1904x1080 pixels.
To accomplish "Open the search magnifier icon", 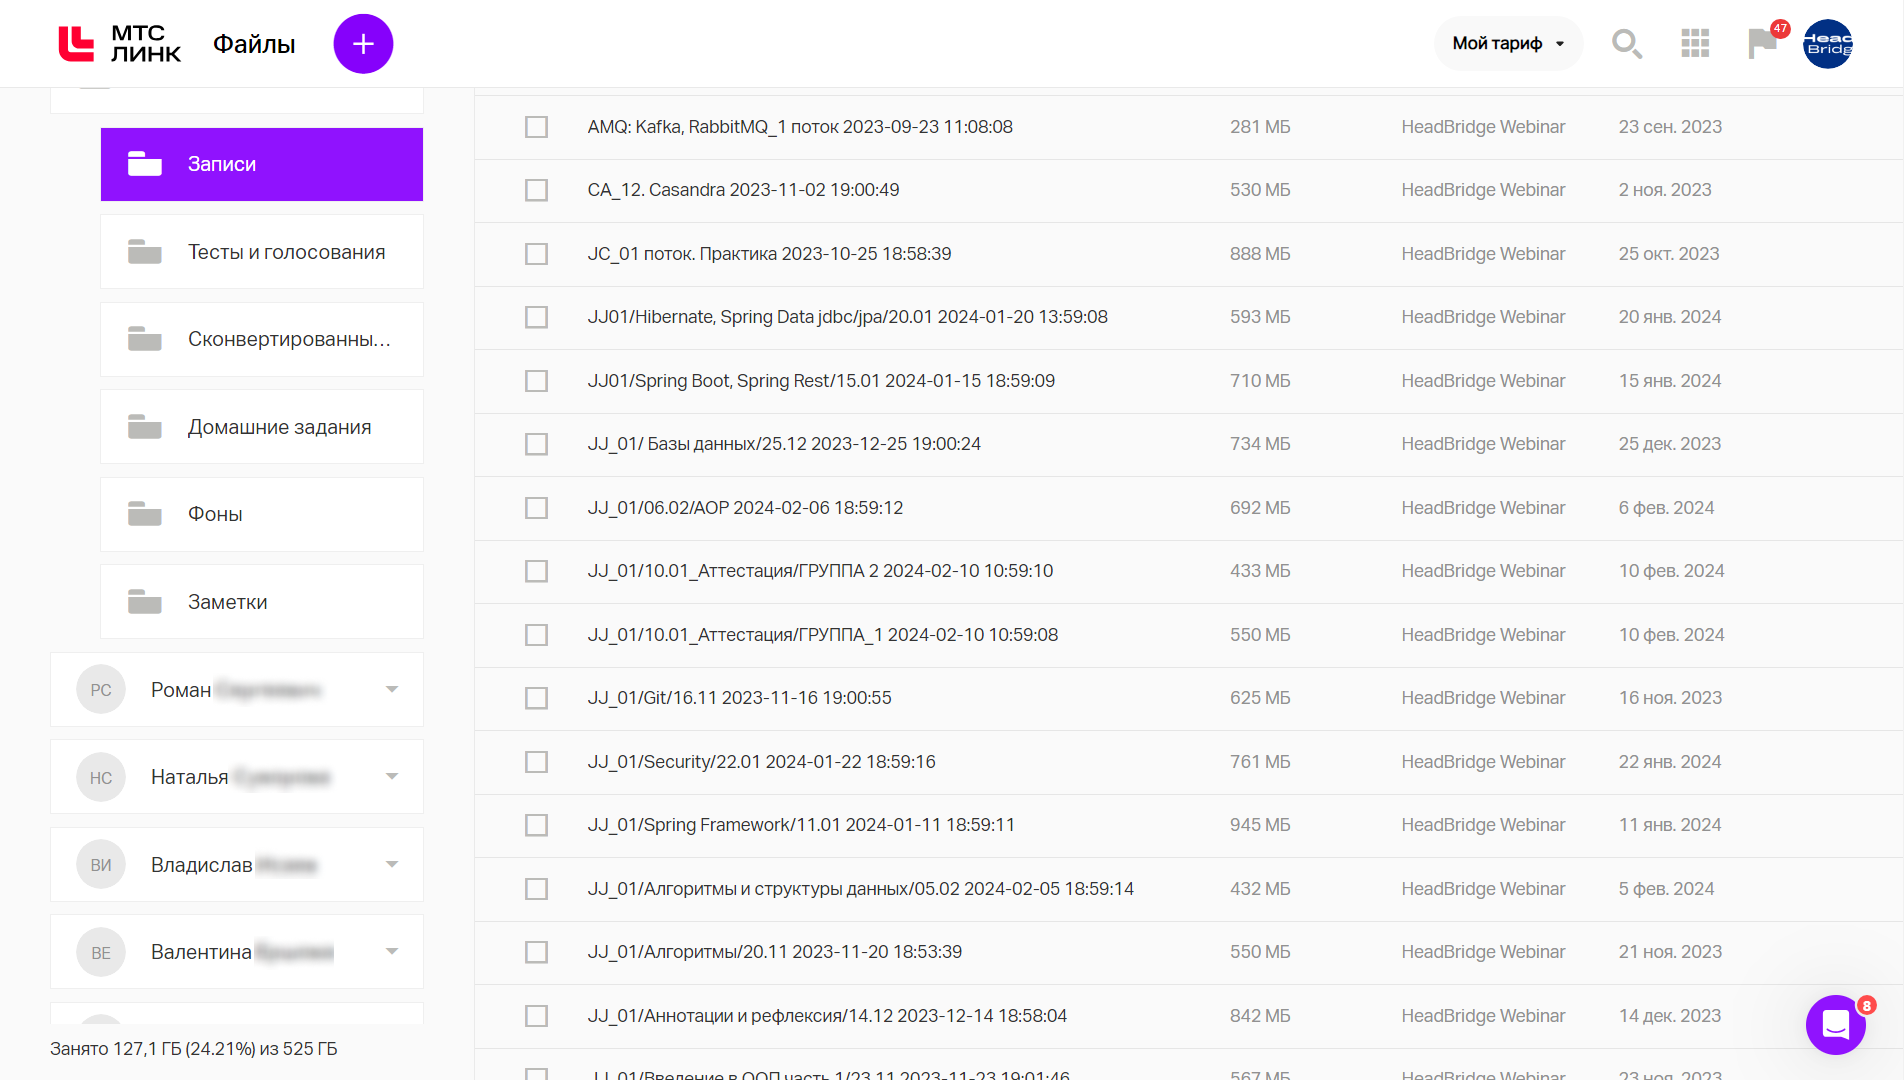I will [x=1627, y=43].
